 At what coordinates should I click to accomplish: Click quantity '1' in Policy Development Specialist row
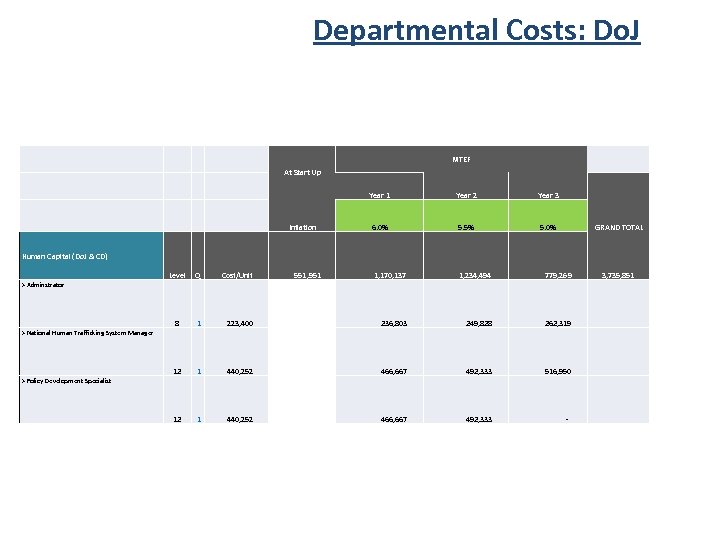pos(199,419)
